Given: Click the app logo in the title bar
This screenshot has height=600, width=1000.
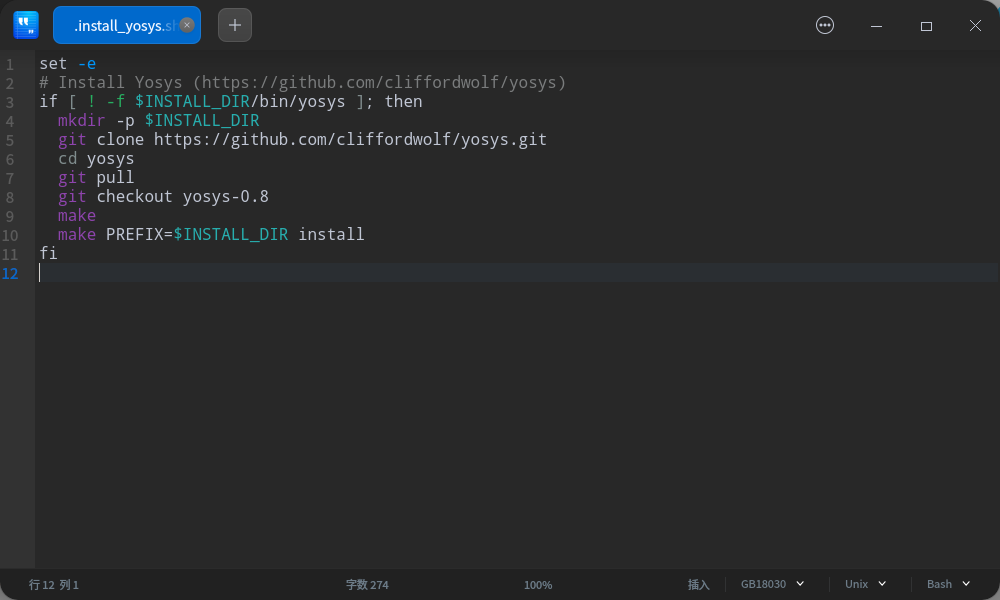Looking at the screenshot, I should (x=25, y=24).
